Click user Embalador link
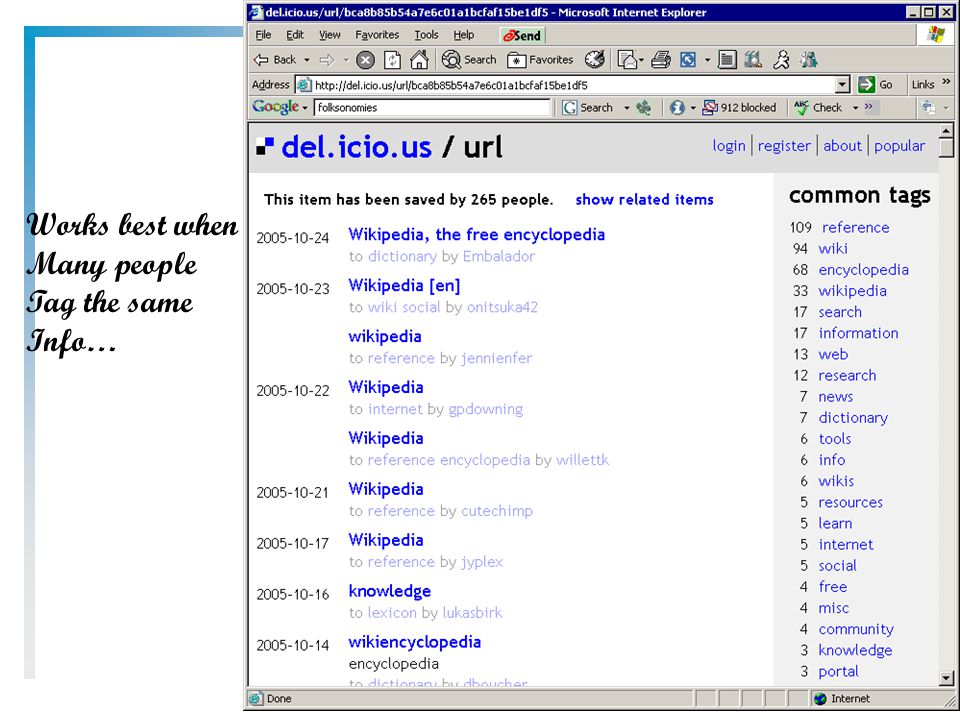 [x=498, y=257]
